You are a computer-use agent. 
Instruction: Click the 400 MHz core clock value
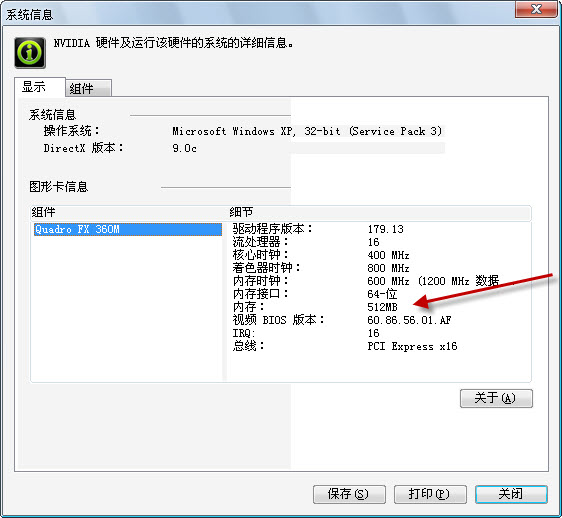(x=388, y=255)
